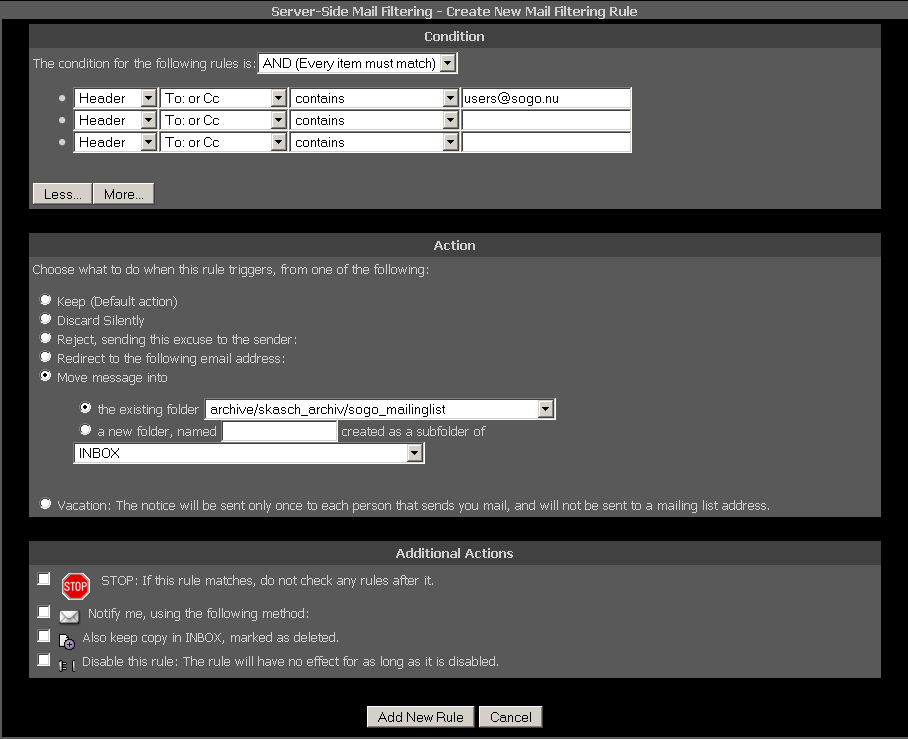This screenshot has width=908, height=739.
Task: Check the Notify me checkbox
Action: tap(44, 612)
